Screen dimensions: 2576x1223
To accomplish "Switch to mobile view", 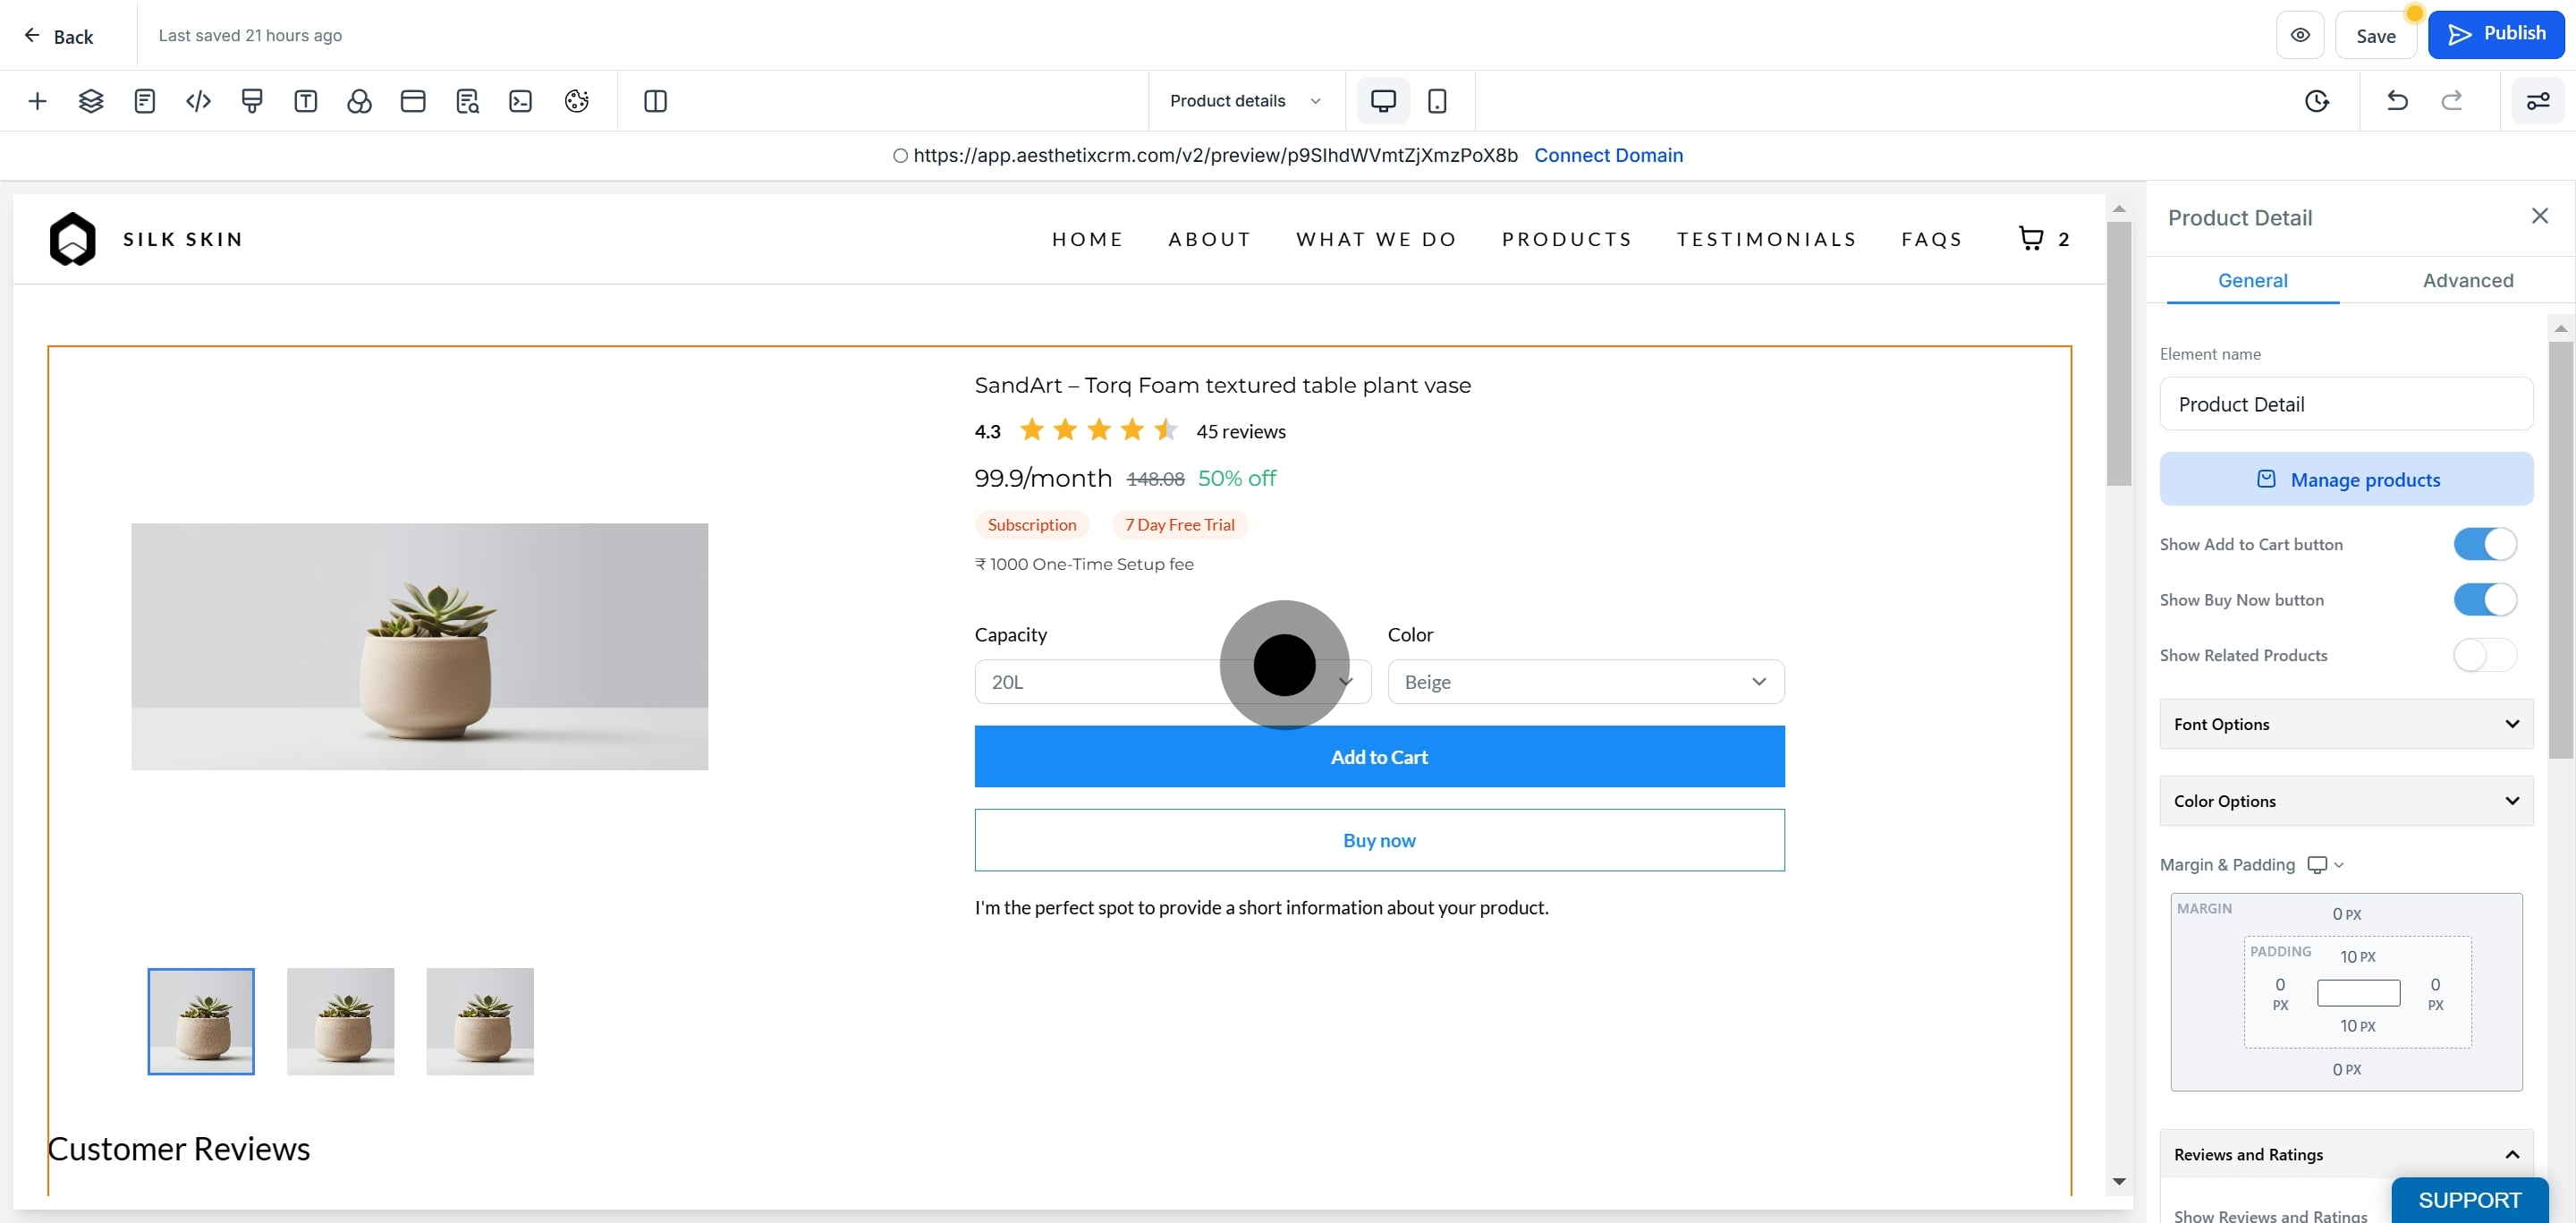I will point(1437,101).
